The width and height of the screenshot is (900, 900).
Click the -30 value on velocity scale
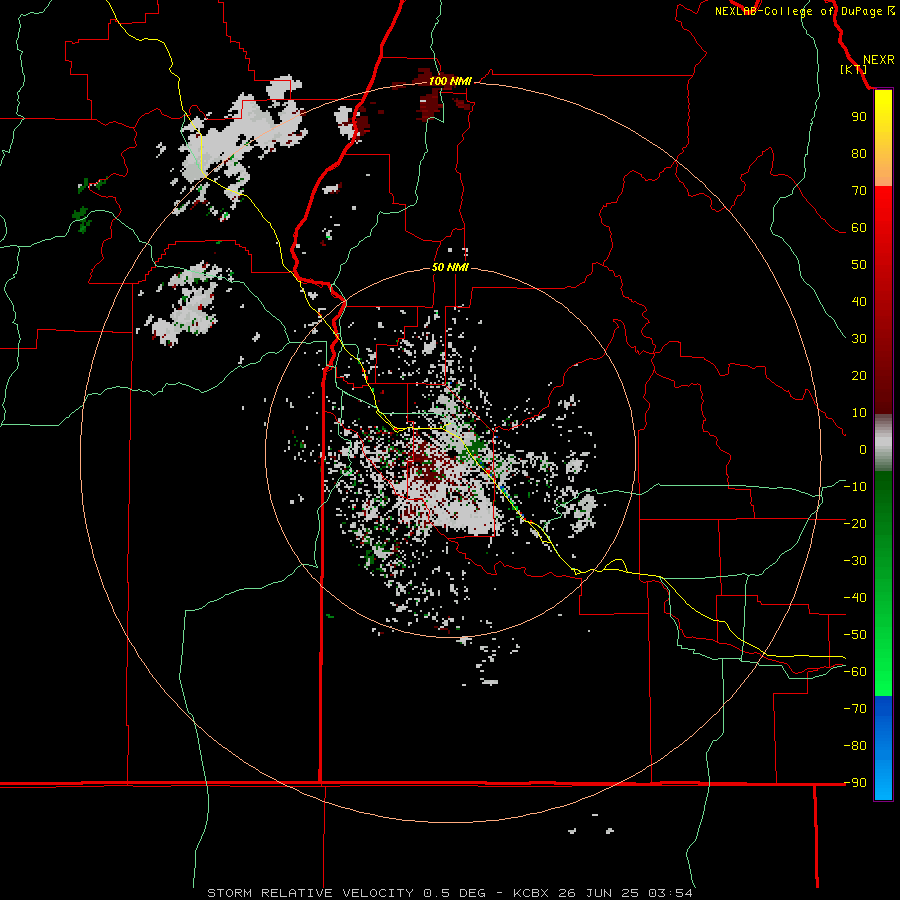[x=855, y=561]
